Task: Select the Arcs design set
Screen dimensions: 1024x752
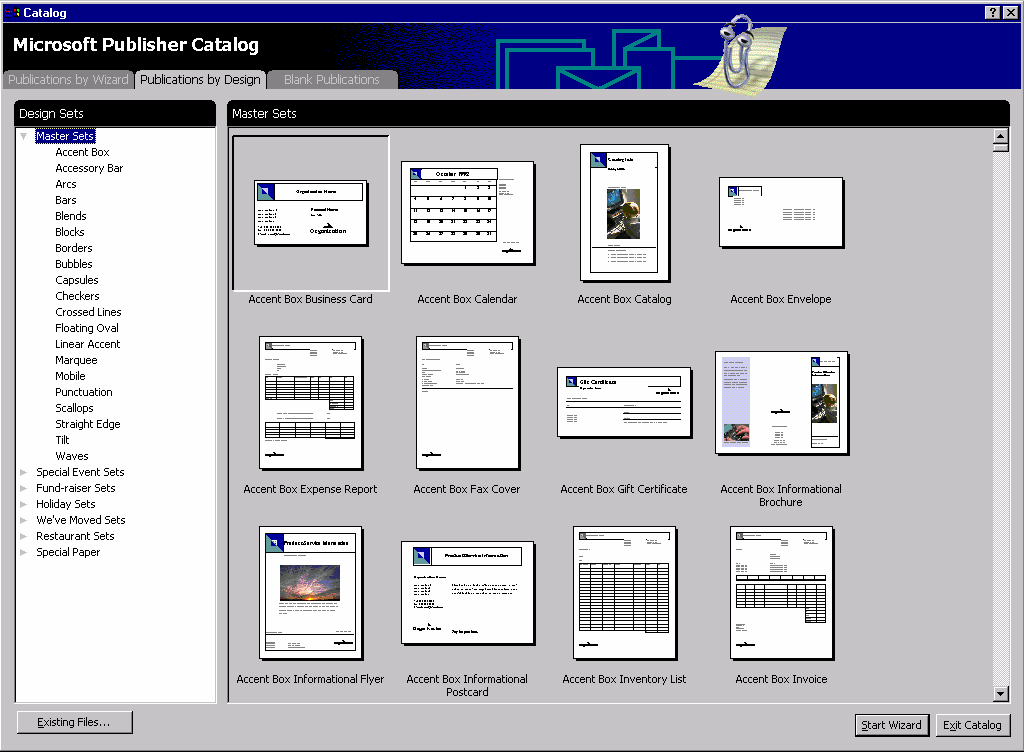Action: point(66,184)
